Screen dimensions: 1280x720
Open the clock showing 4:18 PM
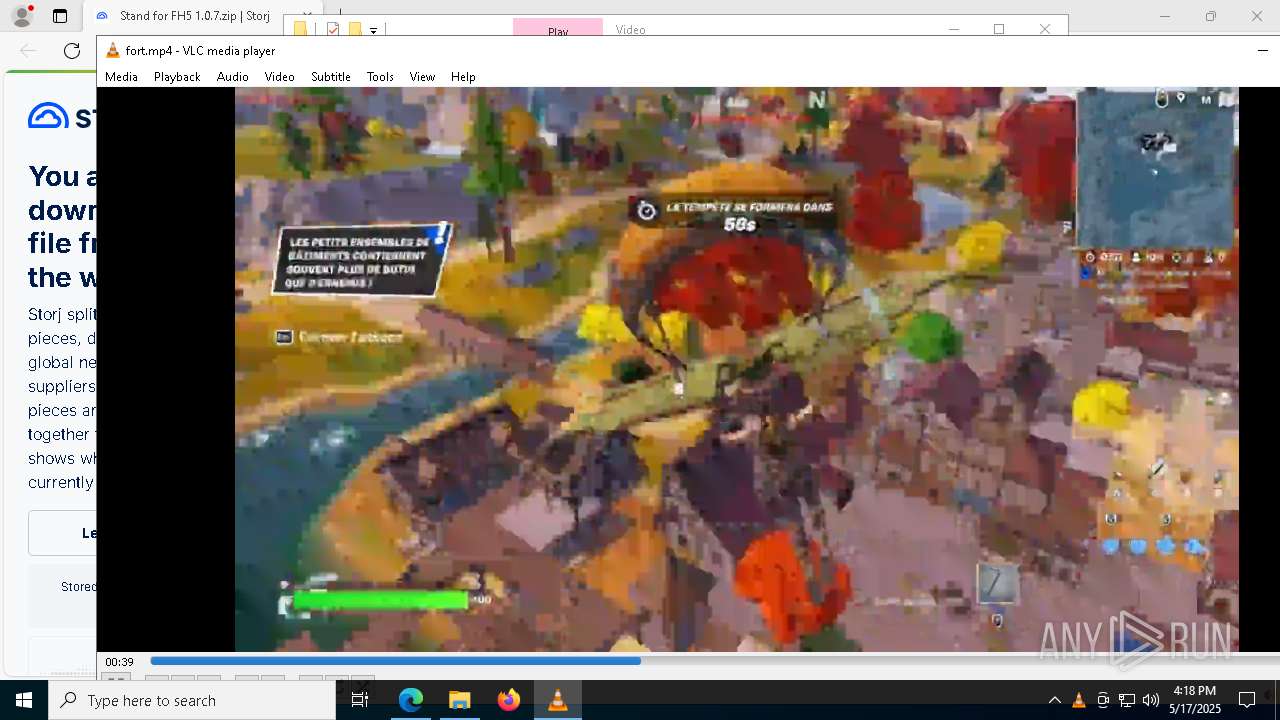tap(1195, 700)
